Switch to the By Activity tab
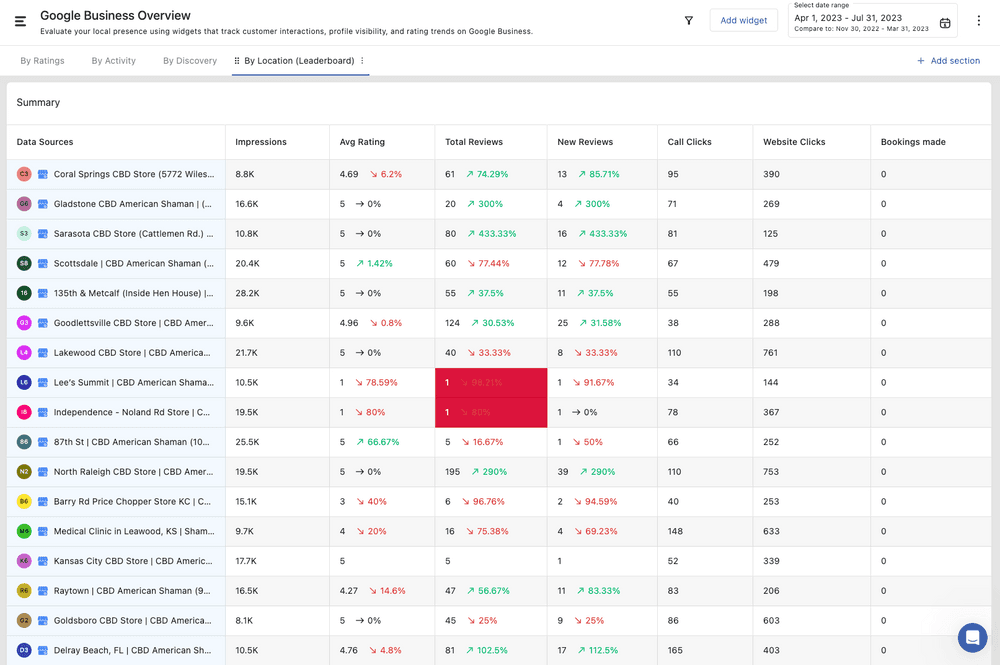1000x665 pixels. click(x=113, y=61)
